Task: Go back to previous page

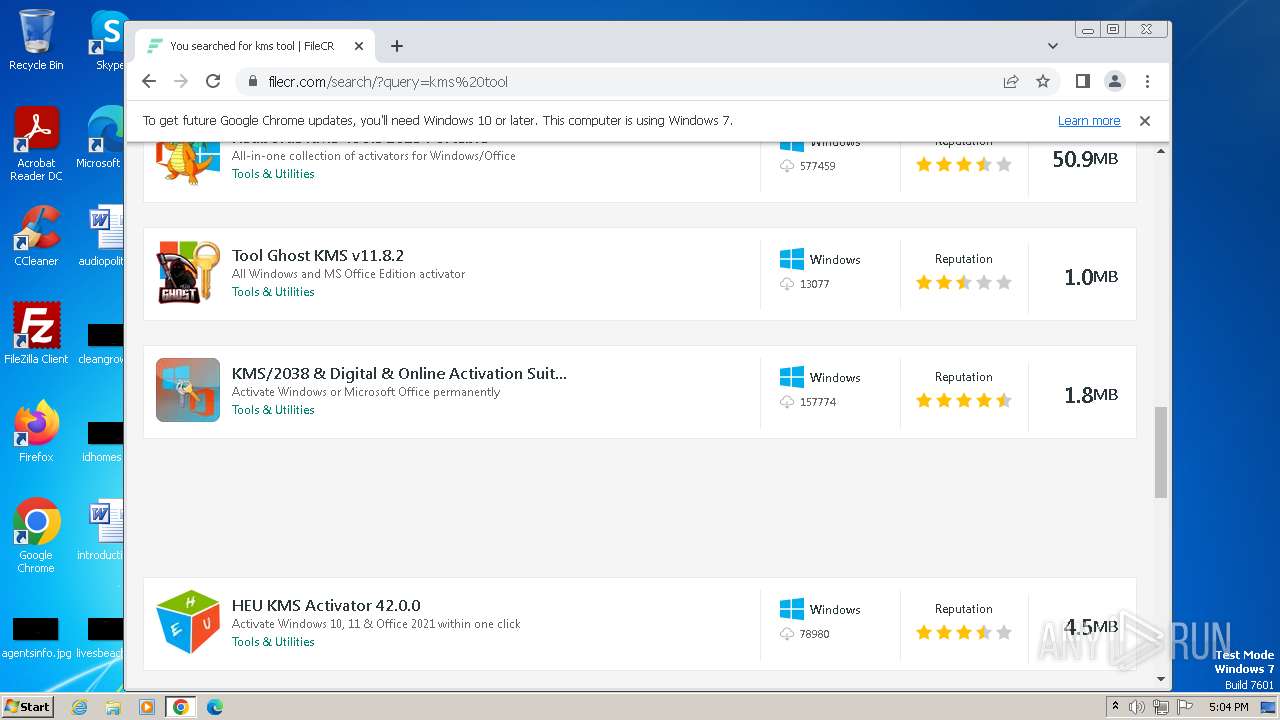Action: point(149,81)
